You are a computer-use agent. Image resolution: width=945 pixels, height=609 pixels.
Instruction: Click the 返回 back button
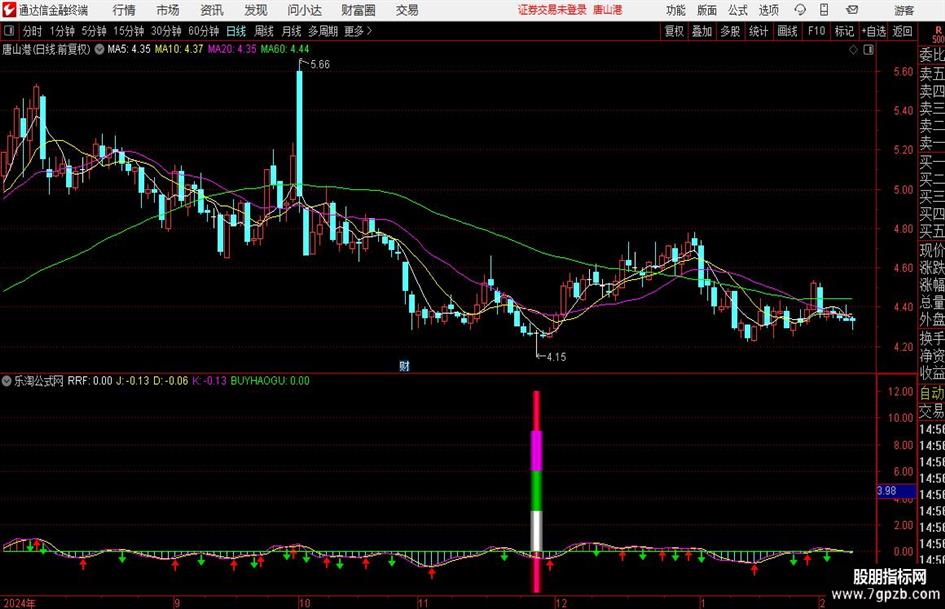click(902, 31)
